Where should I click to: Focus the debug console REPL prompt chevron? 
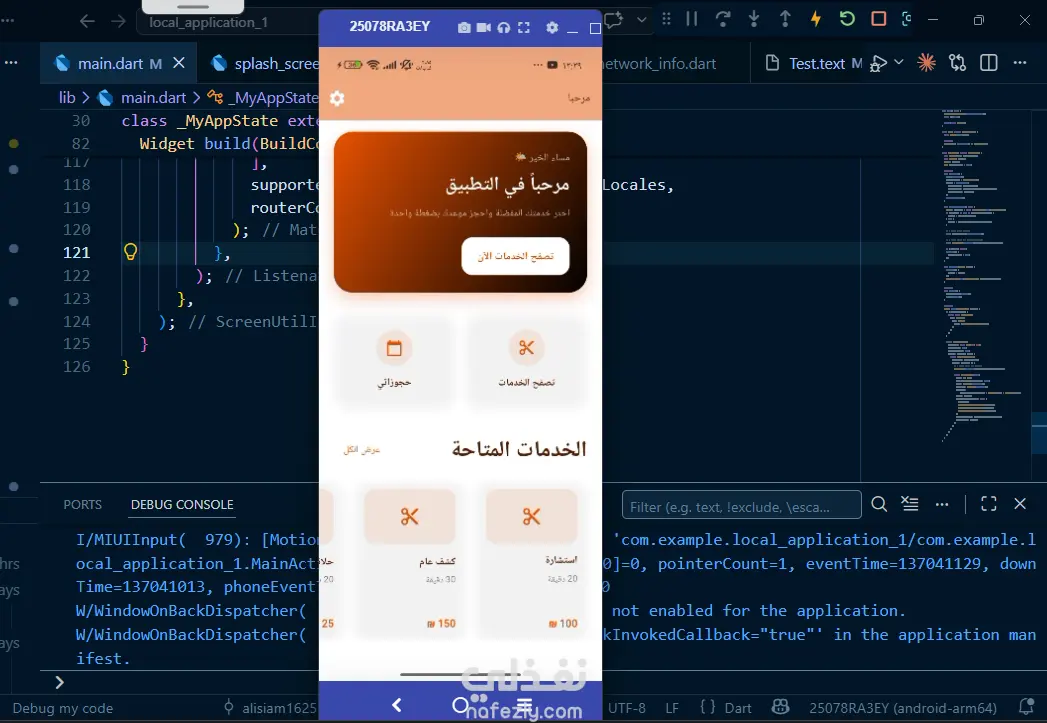click(x=59, y=682)
